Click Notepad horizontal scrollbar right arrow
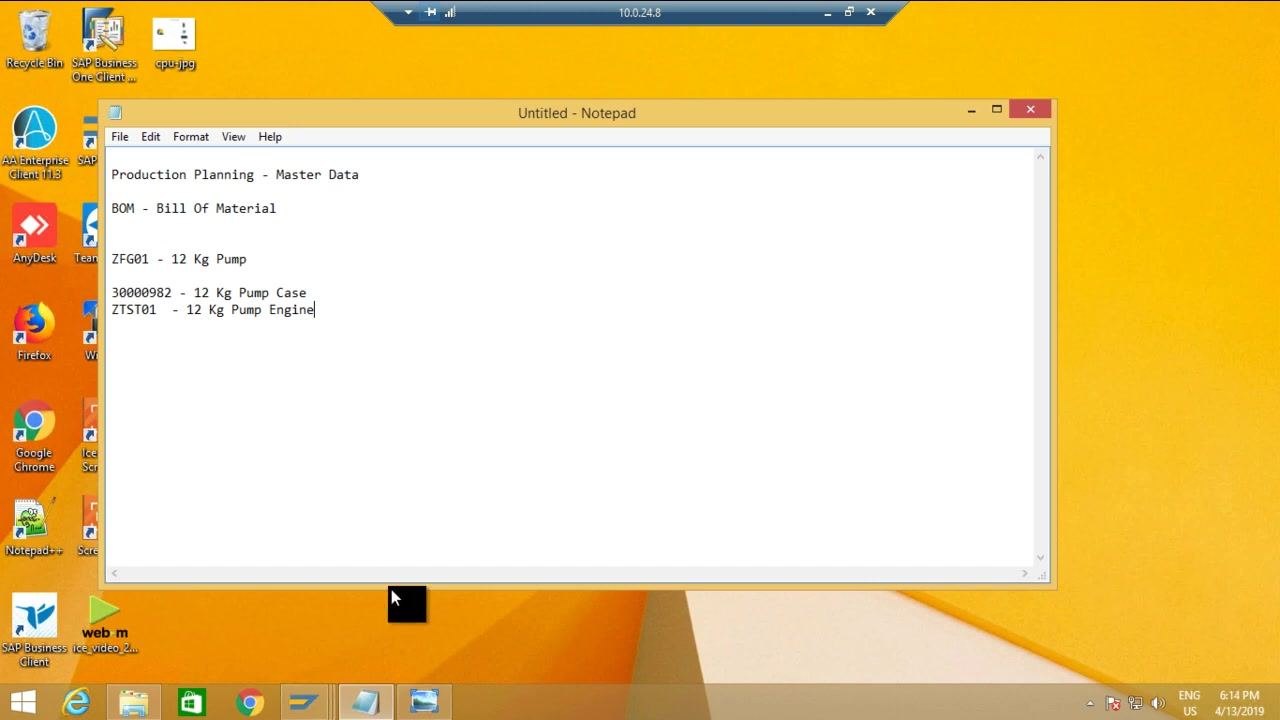 pos(1024,574)
